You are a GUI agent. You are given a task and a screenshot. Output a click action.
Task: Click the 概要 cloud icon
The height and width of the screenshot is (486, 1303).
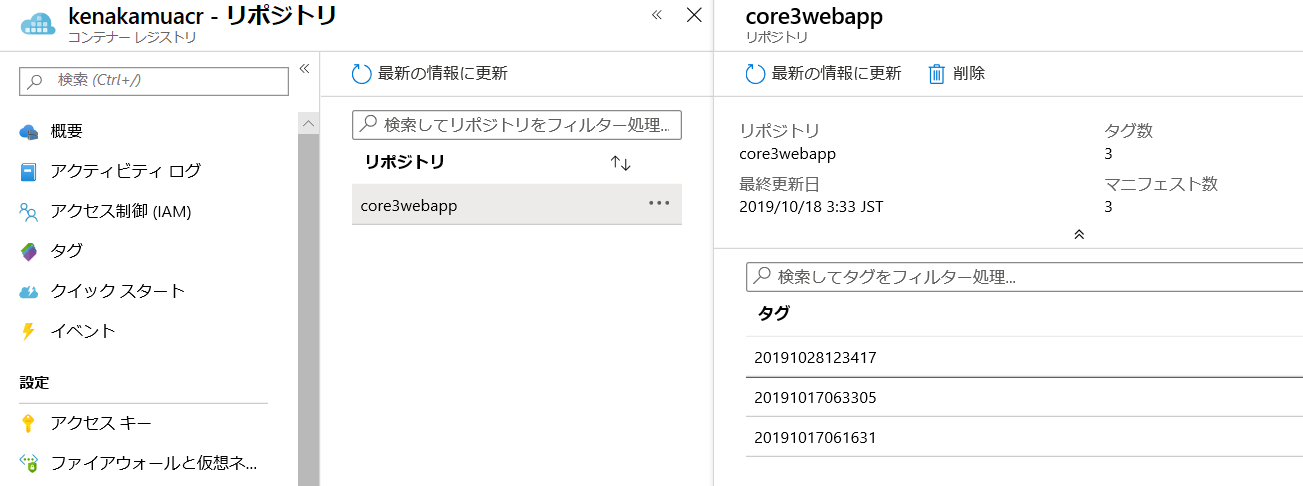point(29,132)
